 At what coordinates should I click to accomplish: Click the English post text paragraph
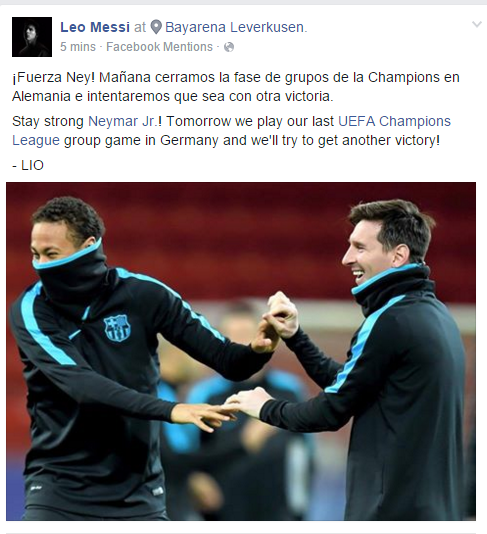[x=232, y=131]
